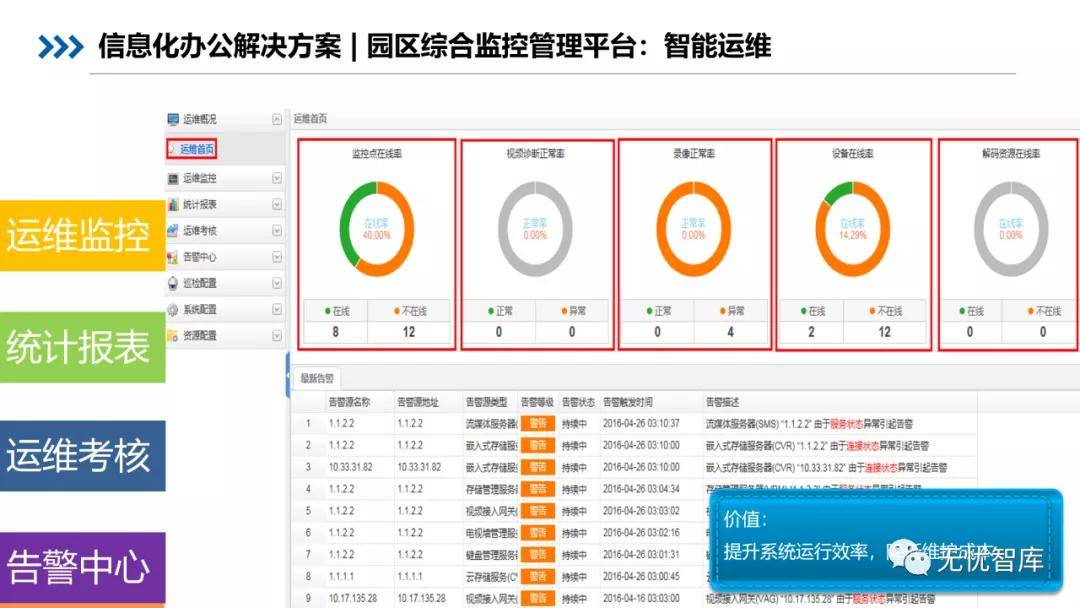Screen dimensions: 1080x608
Task: Click the 录像正常率 donut chart
Action: [x=694, y=229]
